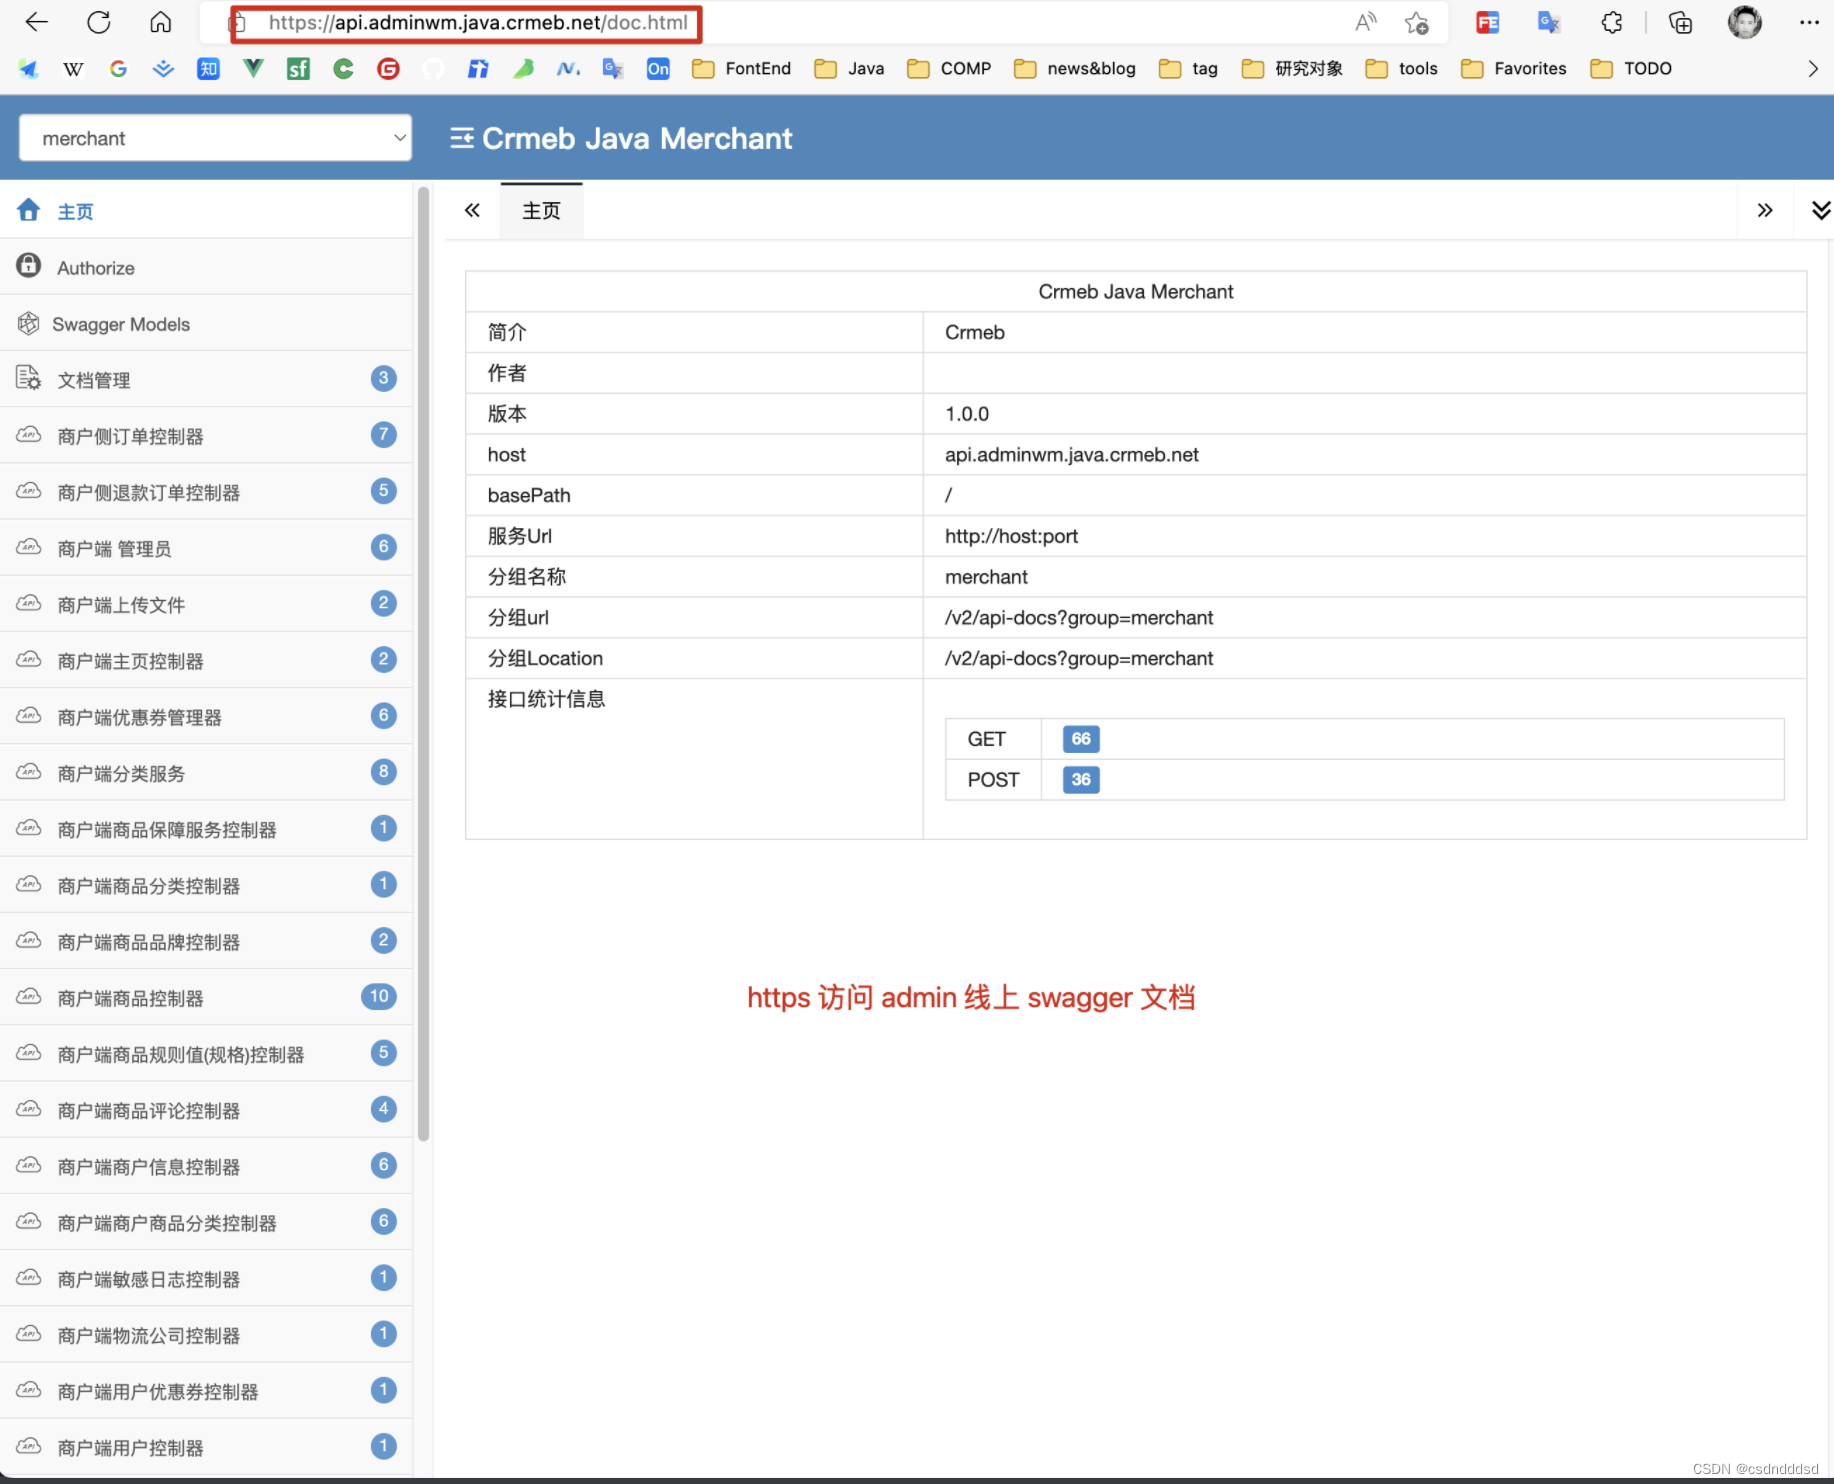Click the sidebar vertical scrollbar
Viewport: 1834px width, 1484px height.
pos(423,663)
